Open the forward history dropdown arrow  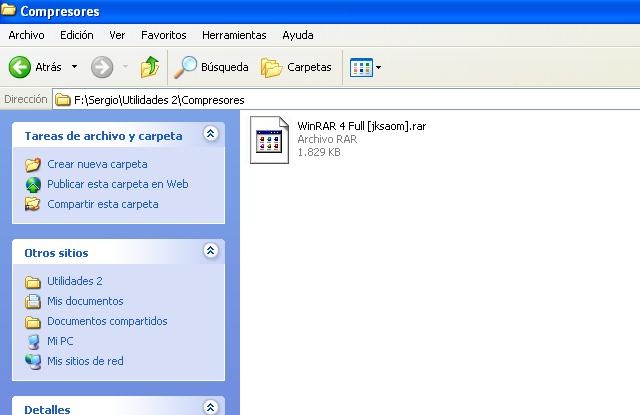[x=125, y=67]
